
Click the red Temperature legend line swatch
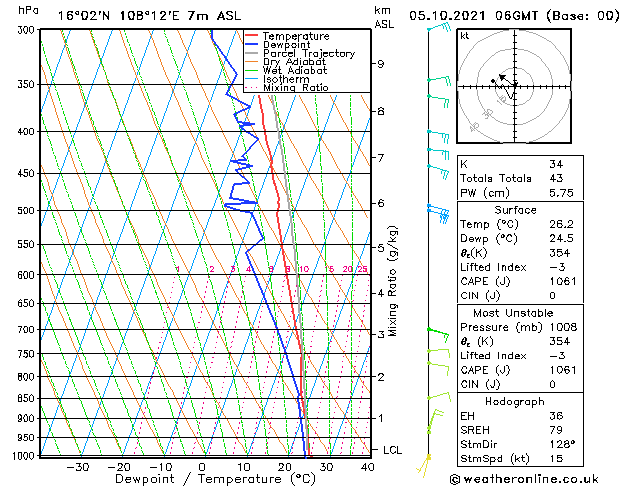click(x=252, y=36)
